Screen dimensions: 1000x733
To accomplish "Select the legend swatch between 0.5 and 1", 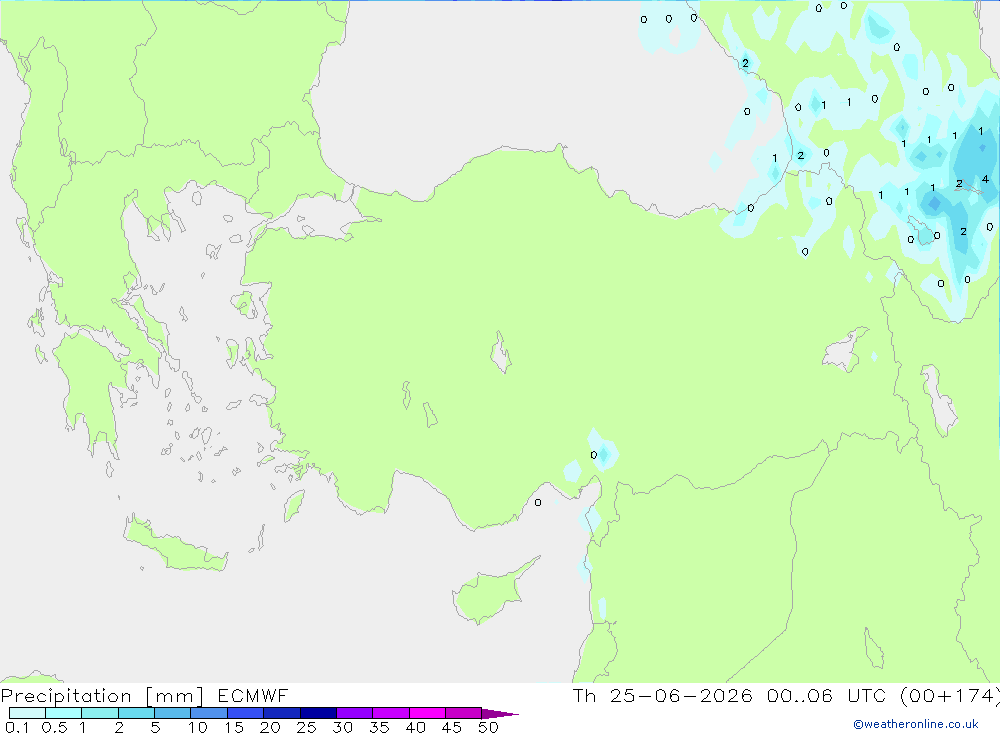I will (x=64, y=713).
